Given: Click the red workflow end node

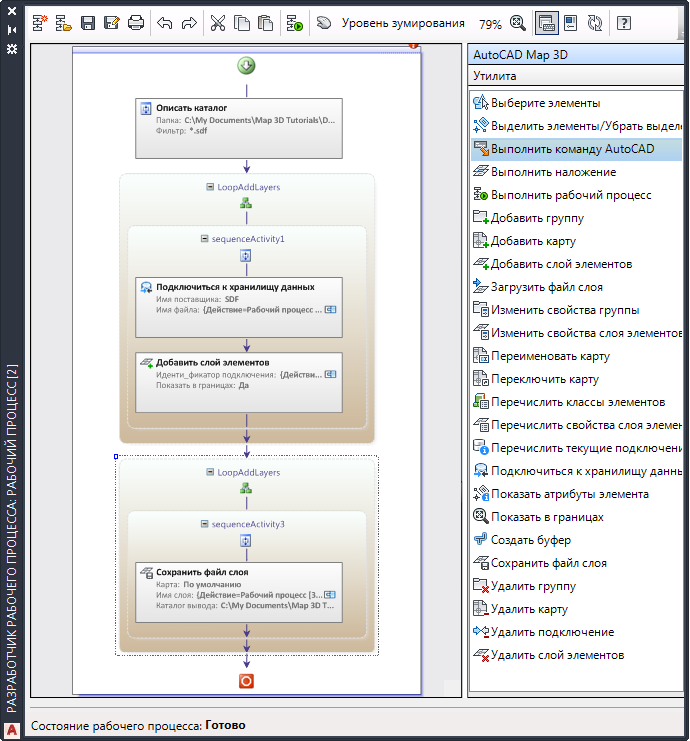Looking at the screenshot, I should [x=246, y=681].
